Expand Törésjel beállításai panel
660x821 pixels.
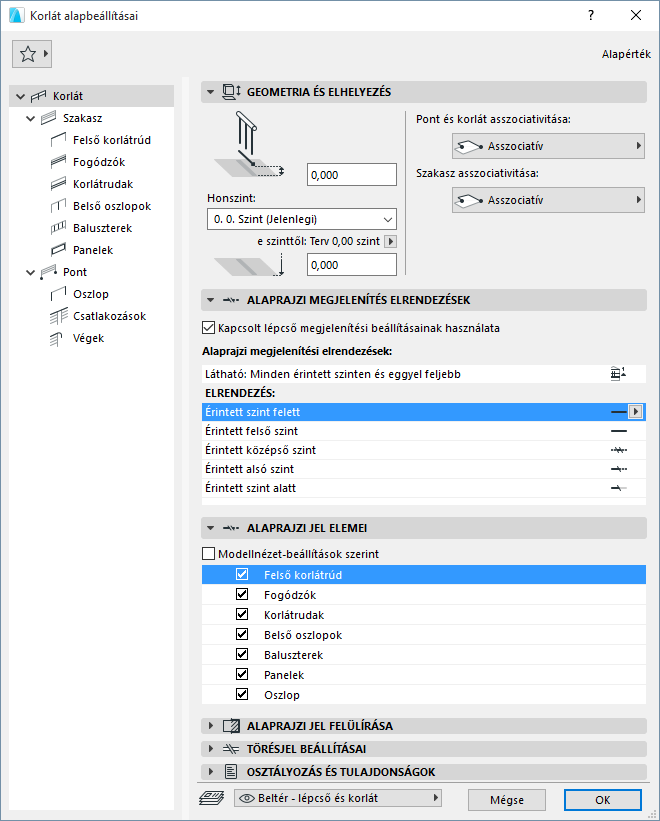tap(210, 749)
